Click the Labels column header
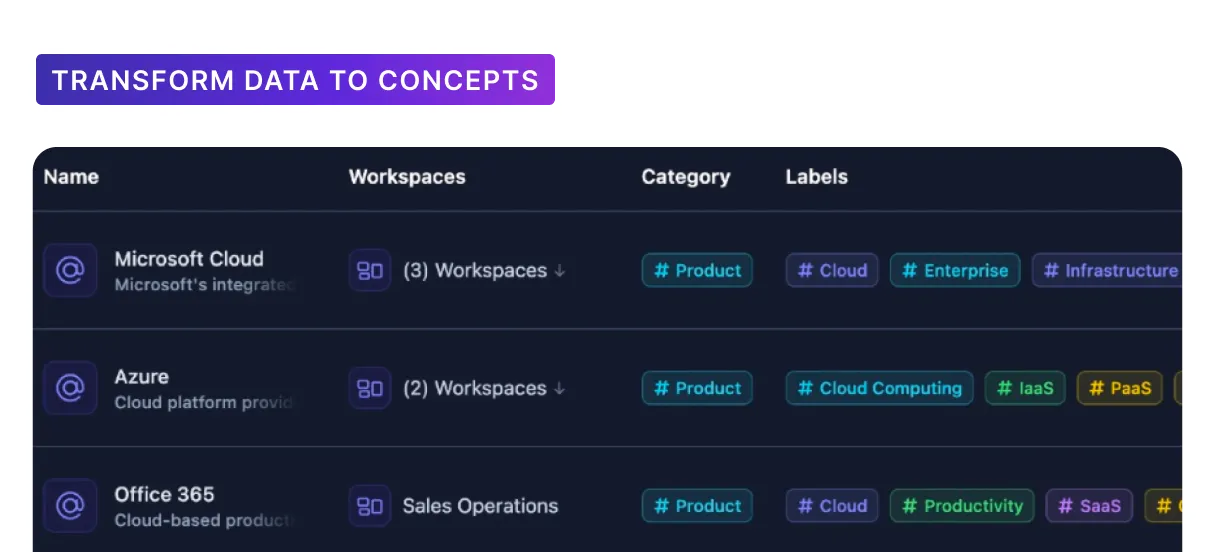This screenshot has height=552, width=1211. coord(816,177)
